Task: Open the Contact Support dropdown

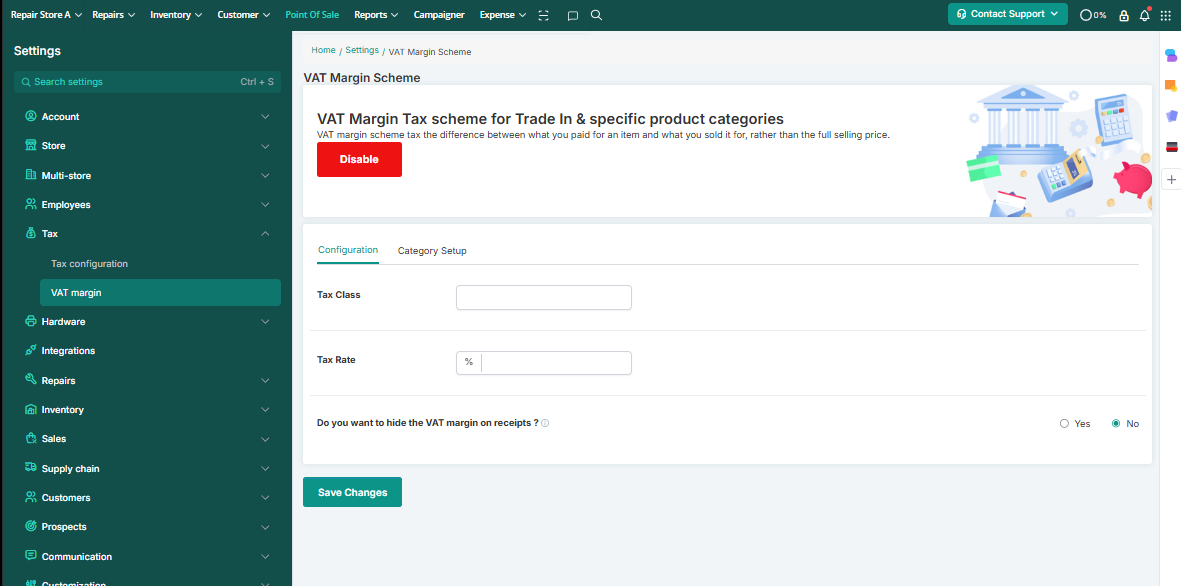Action: tap(1007, 14)
